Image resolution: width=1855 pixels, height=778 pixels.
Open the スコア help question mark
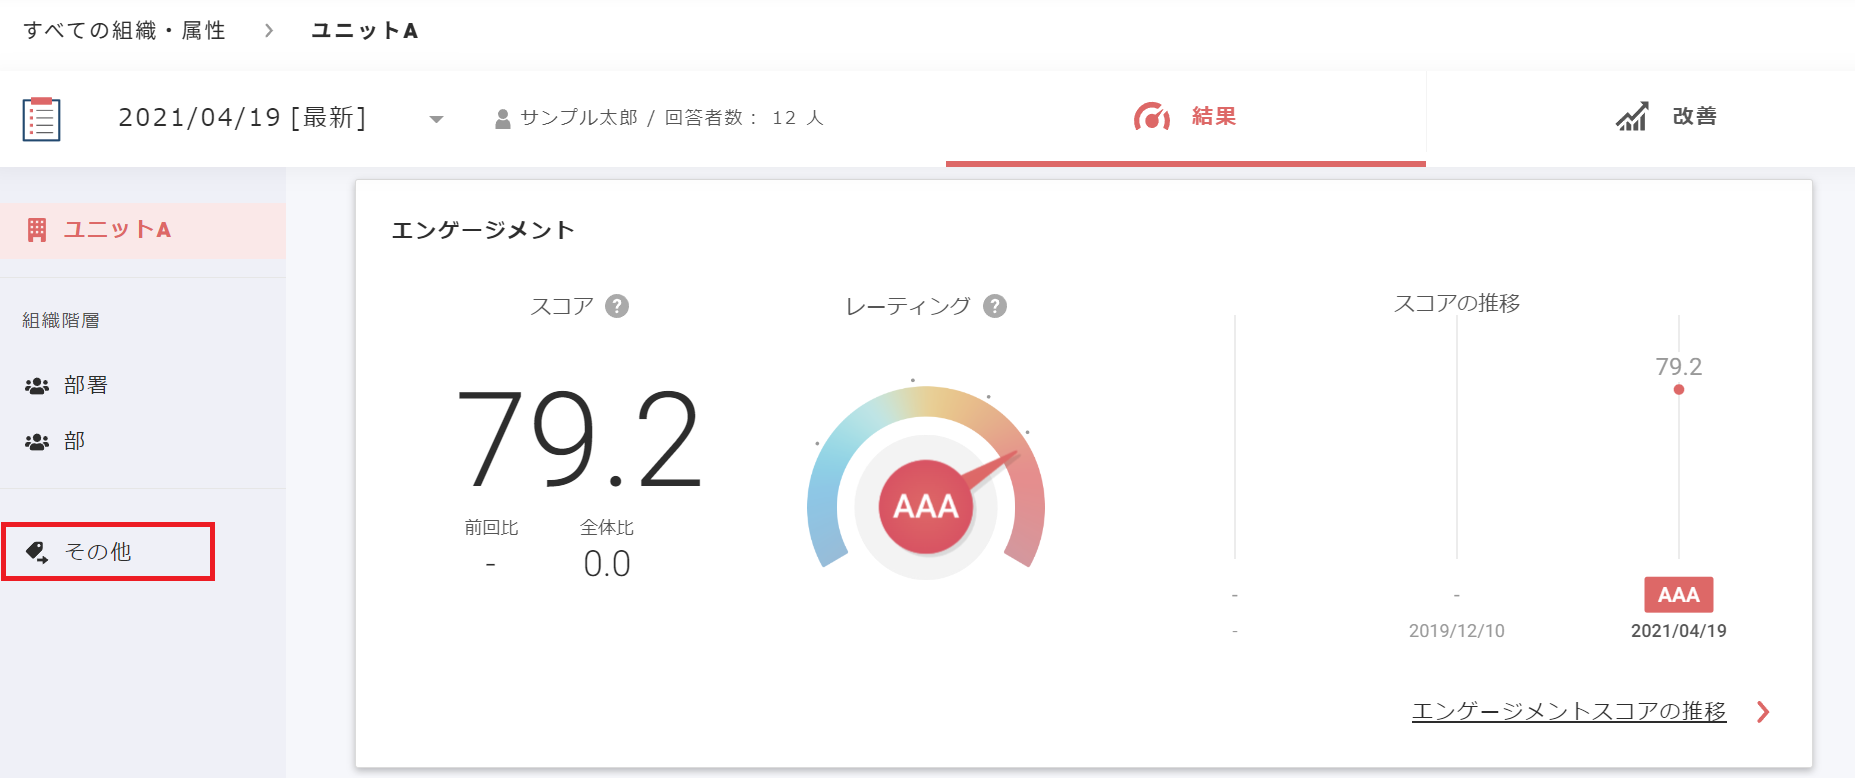point(619,306)
